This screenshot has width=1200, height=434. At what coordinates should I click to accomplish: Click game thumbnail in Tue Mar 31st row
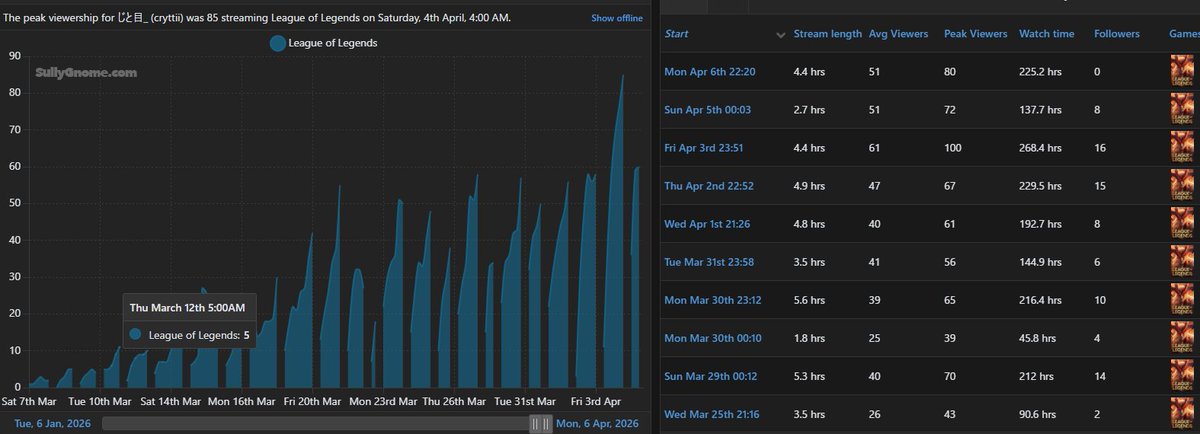pos(1184,262)
